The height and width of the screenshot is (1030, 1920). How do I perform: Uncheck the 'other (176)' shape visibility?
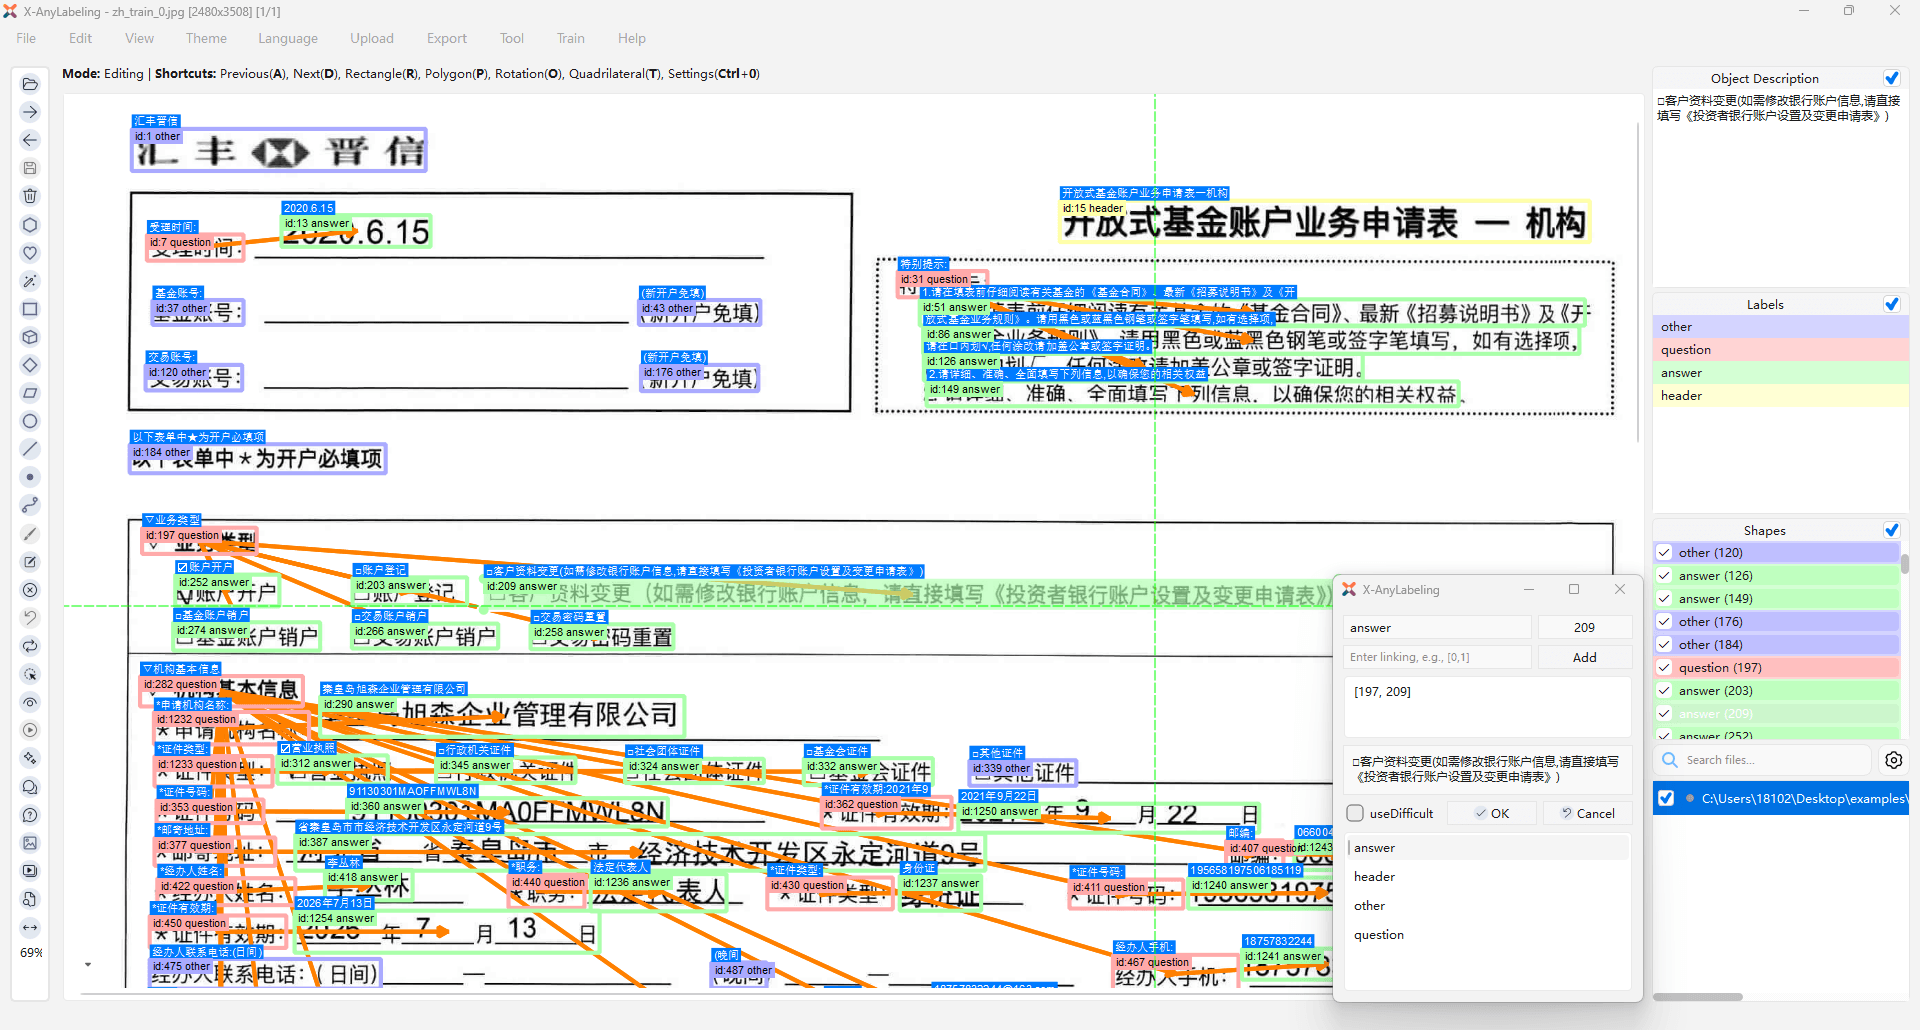[x=1664, y=621]
